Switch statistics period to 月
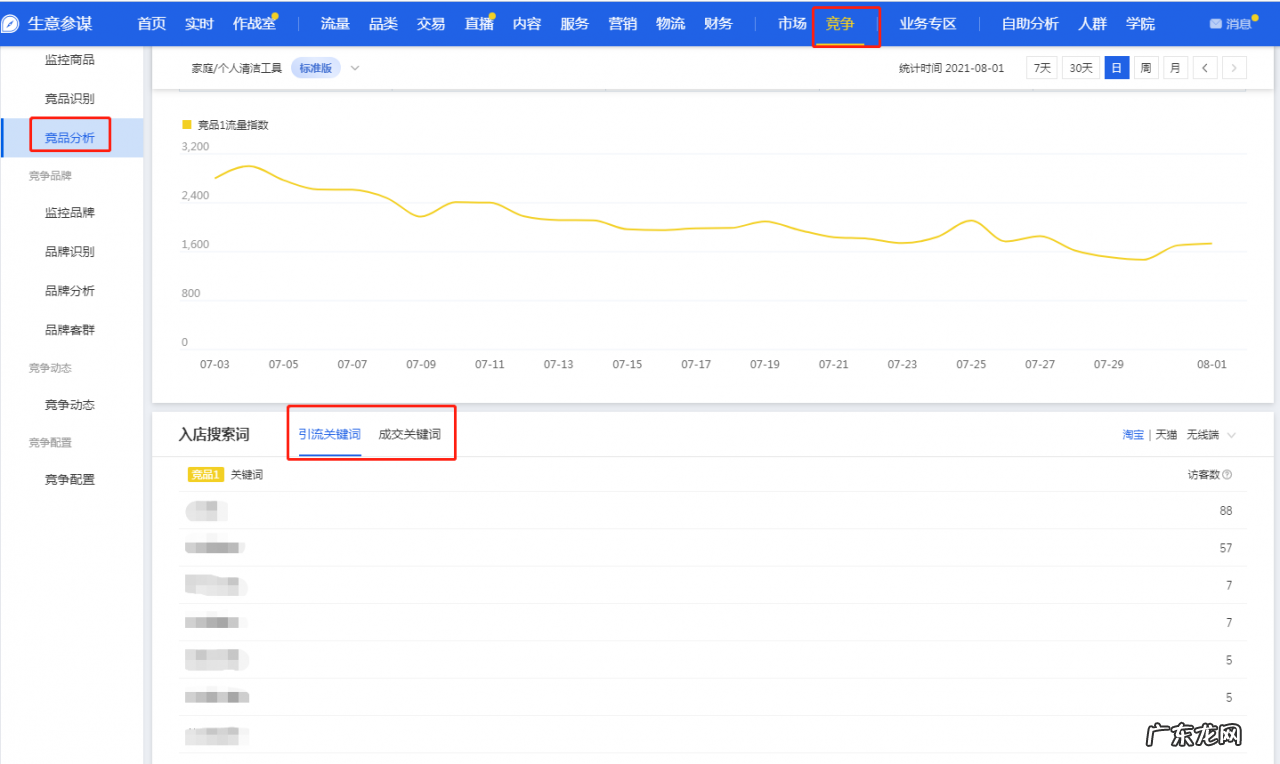The height and width of the screenshot is (764, 1280). [x=1175, y=68]
